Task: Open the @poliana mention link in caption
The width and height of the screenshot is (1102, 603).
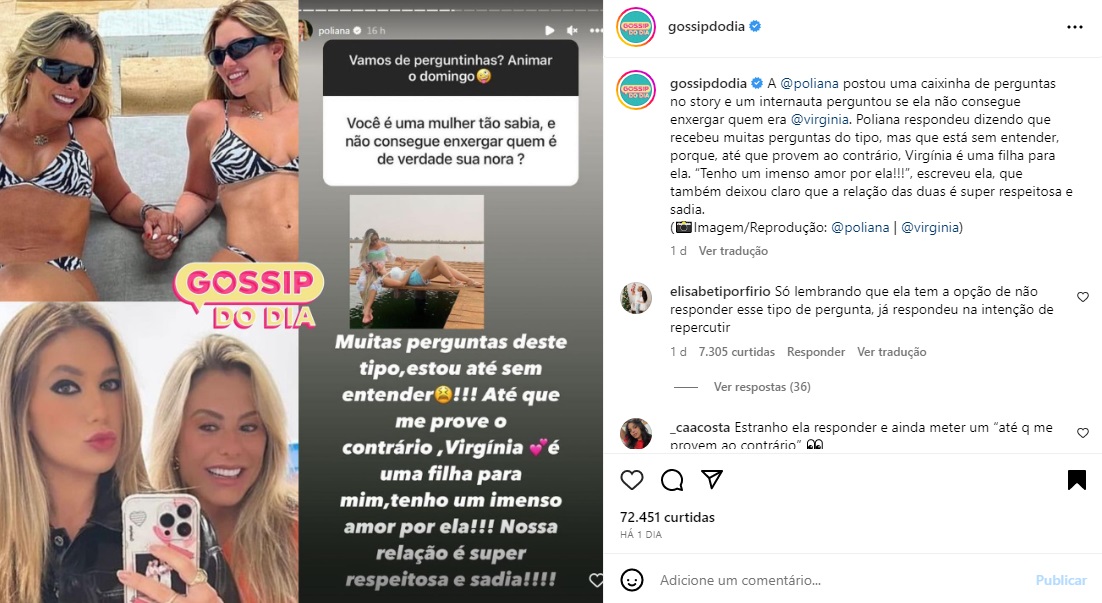Action: tap(810, 84)
